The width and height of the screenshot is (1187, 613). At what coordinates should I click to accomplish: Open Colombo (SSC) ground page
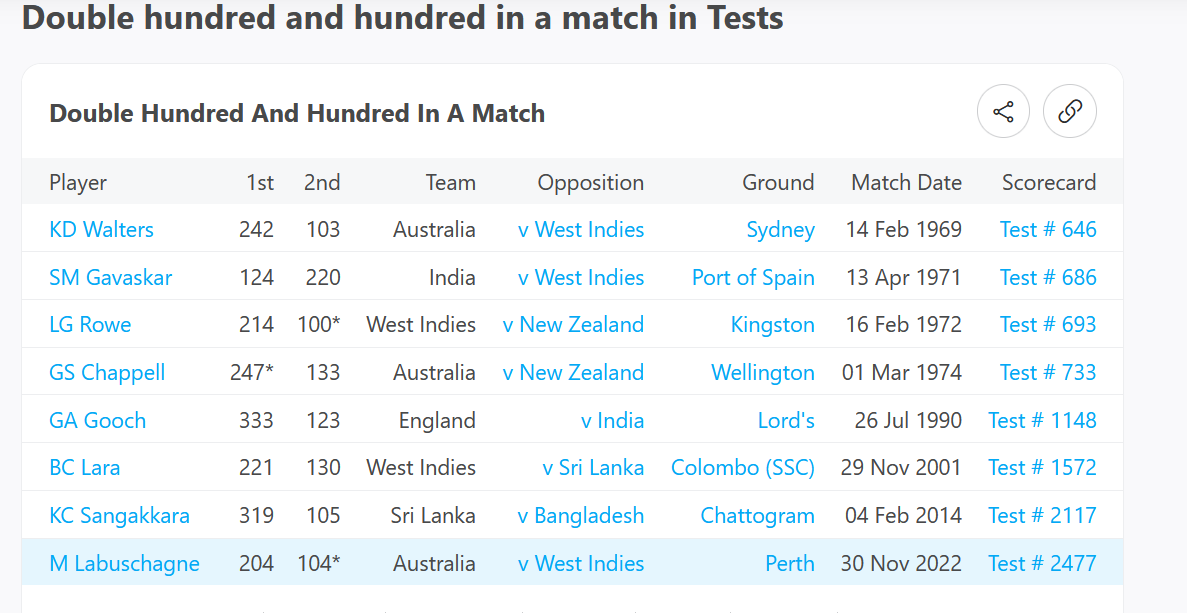click(x=742, y=467)
